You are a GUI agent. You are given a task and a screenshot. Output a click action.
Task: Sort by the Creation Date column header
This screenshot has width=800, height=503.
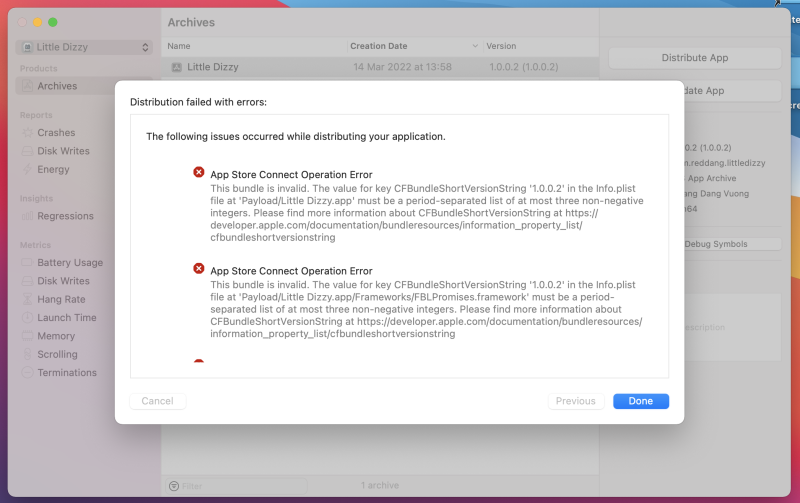pos(379,46)
